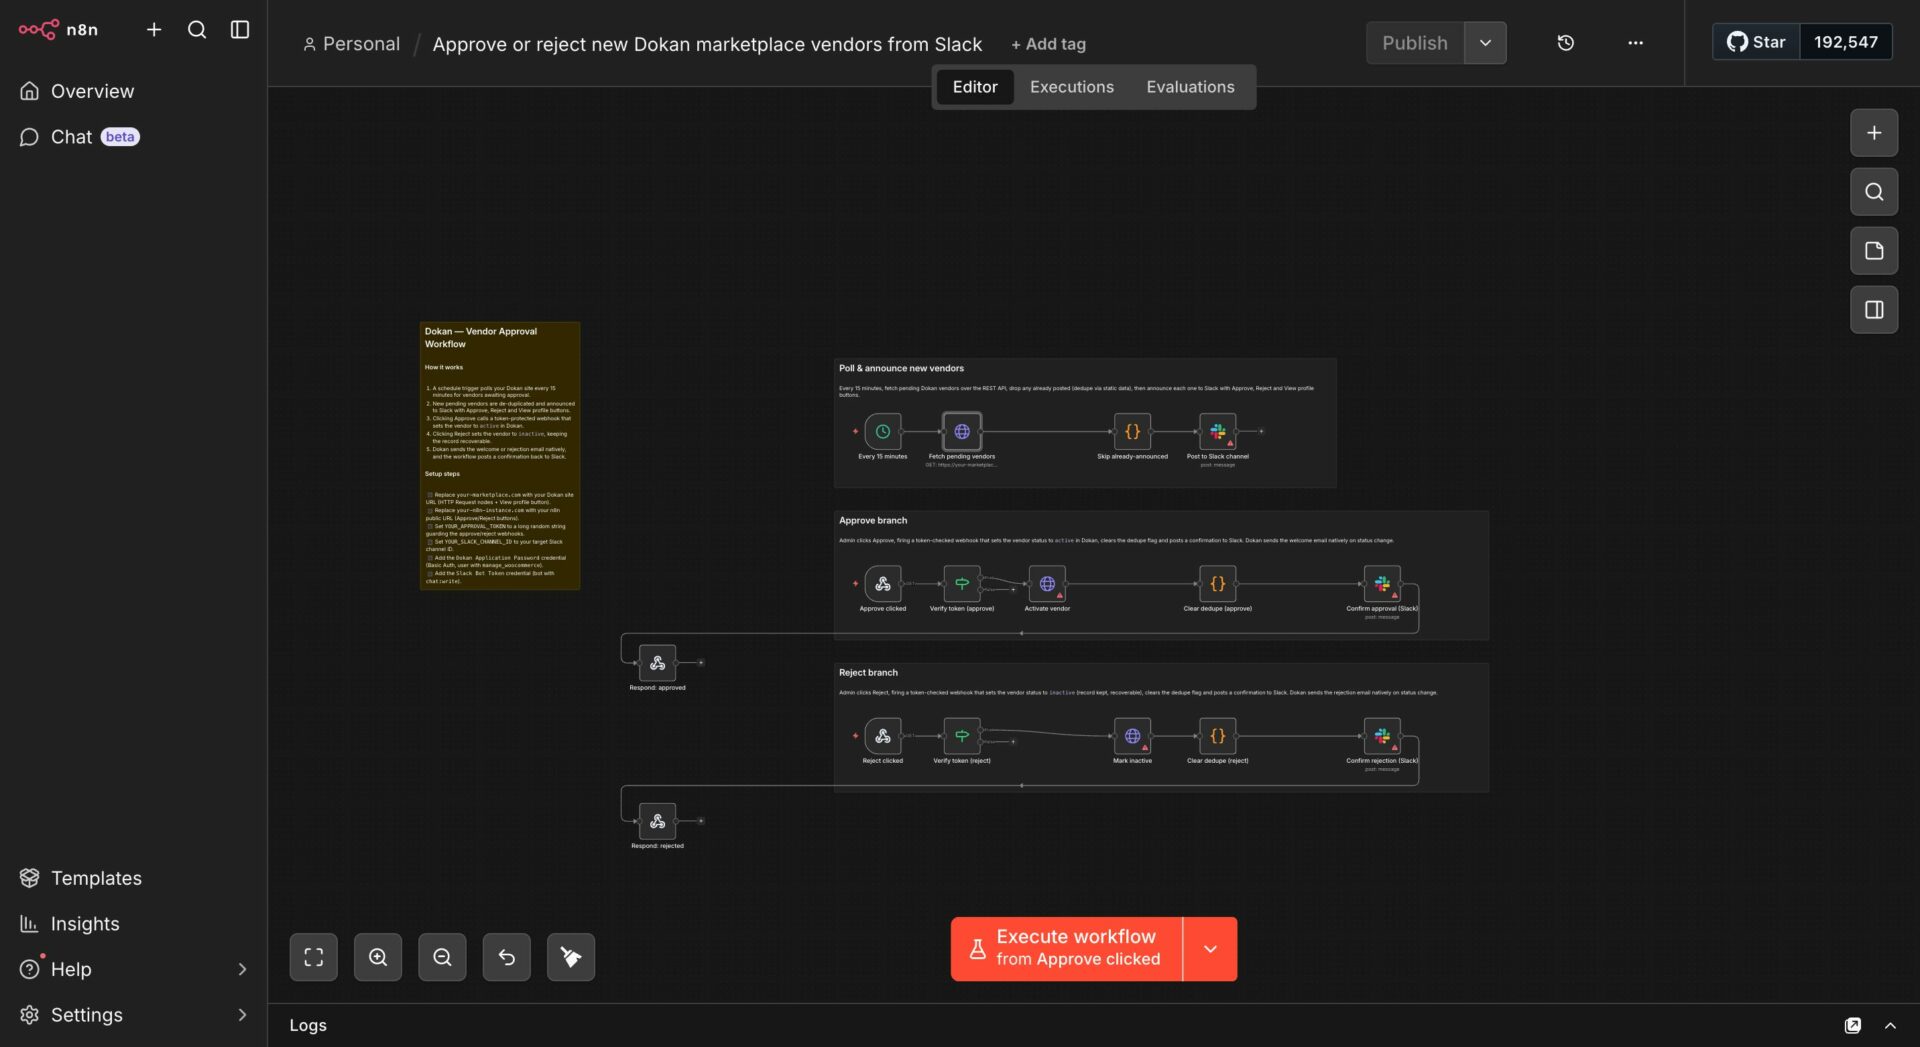This screenshot has height=1047, width=1920.
Task: Select the Verify token (reject) node
Action: (962, 736)
